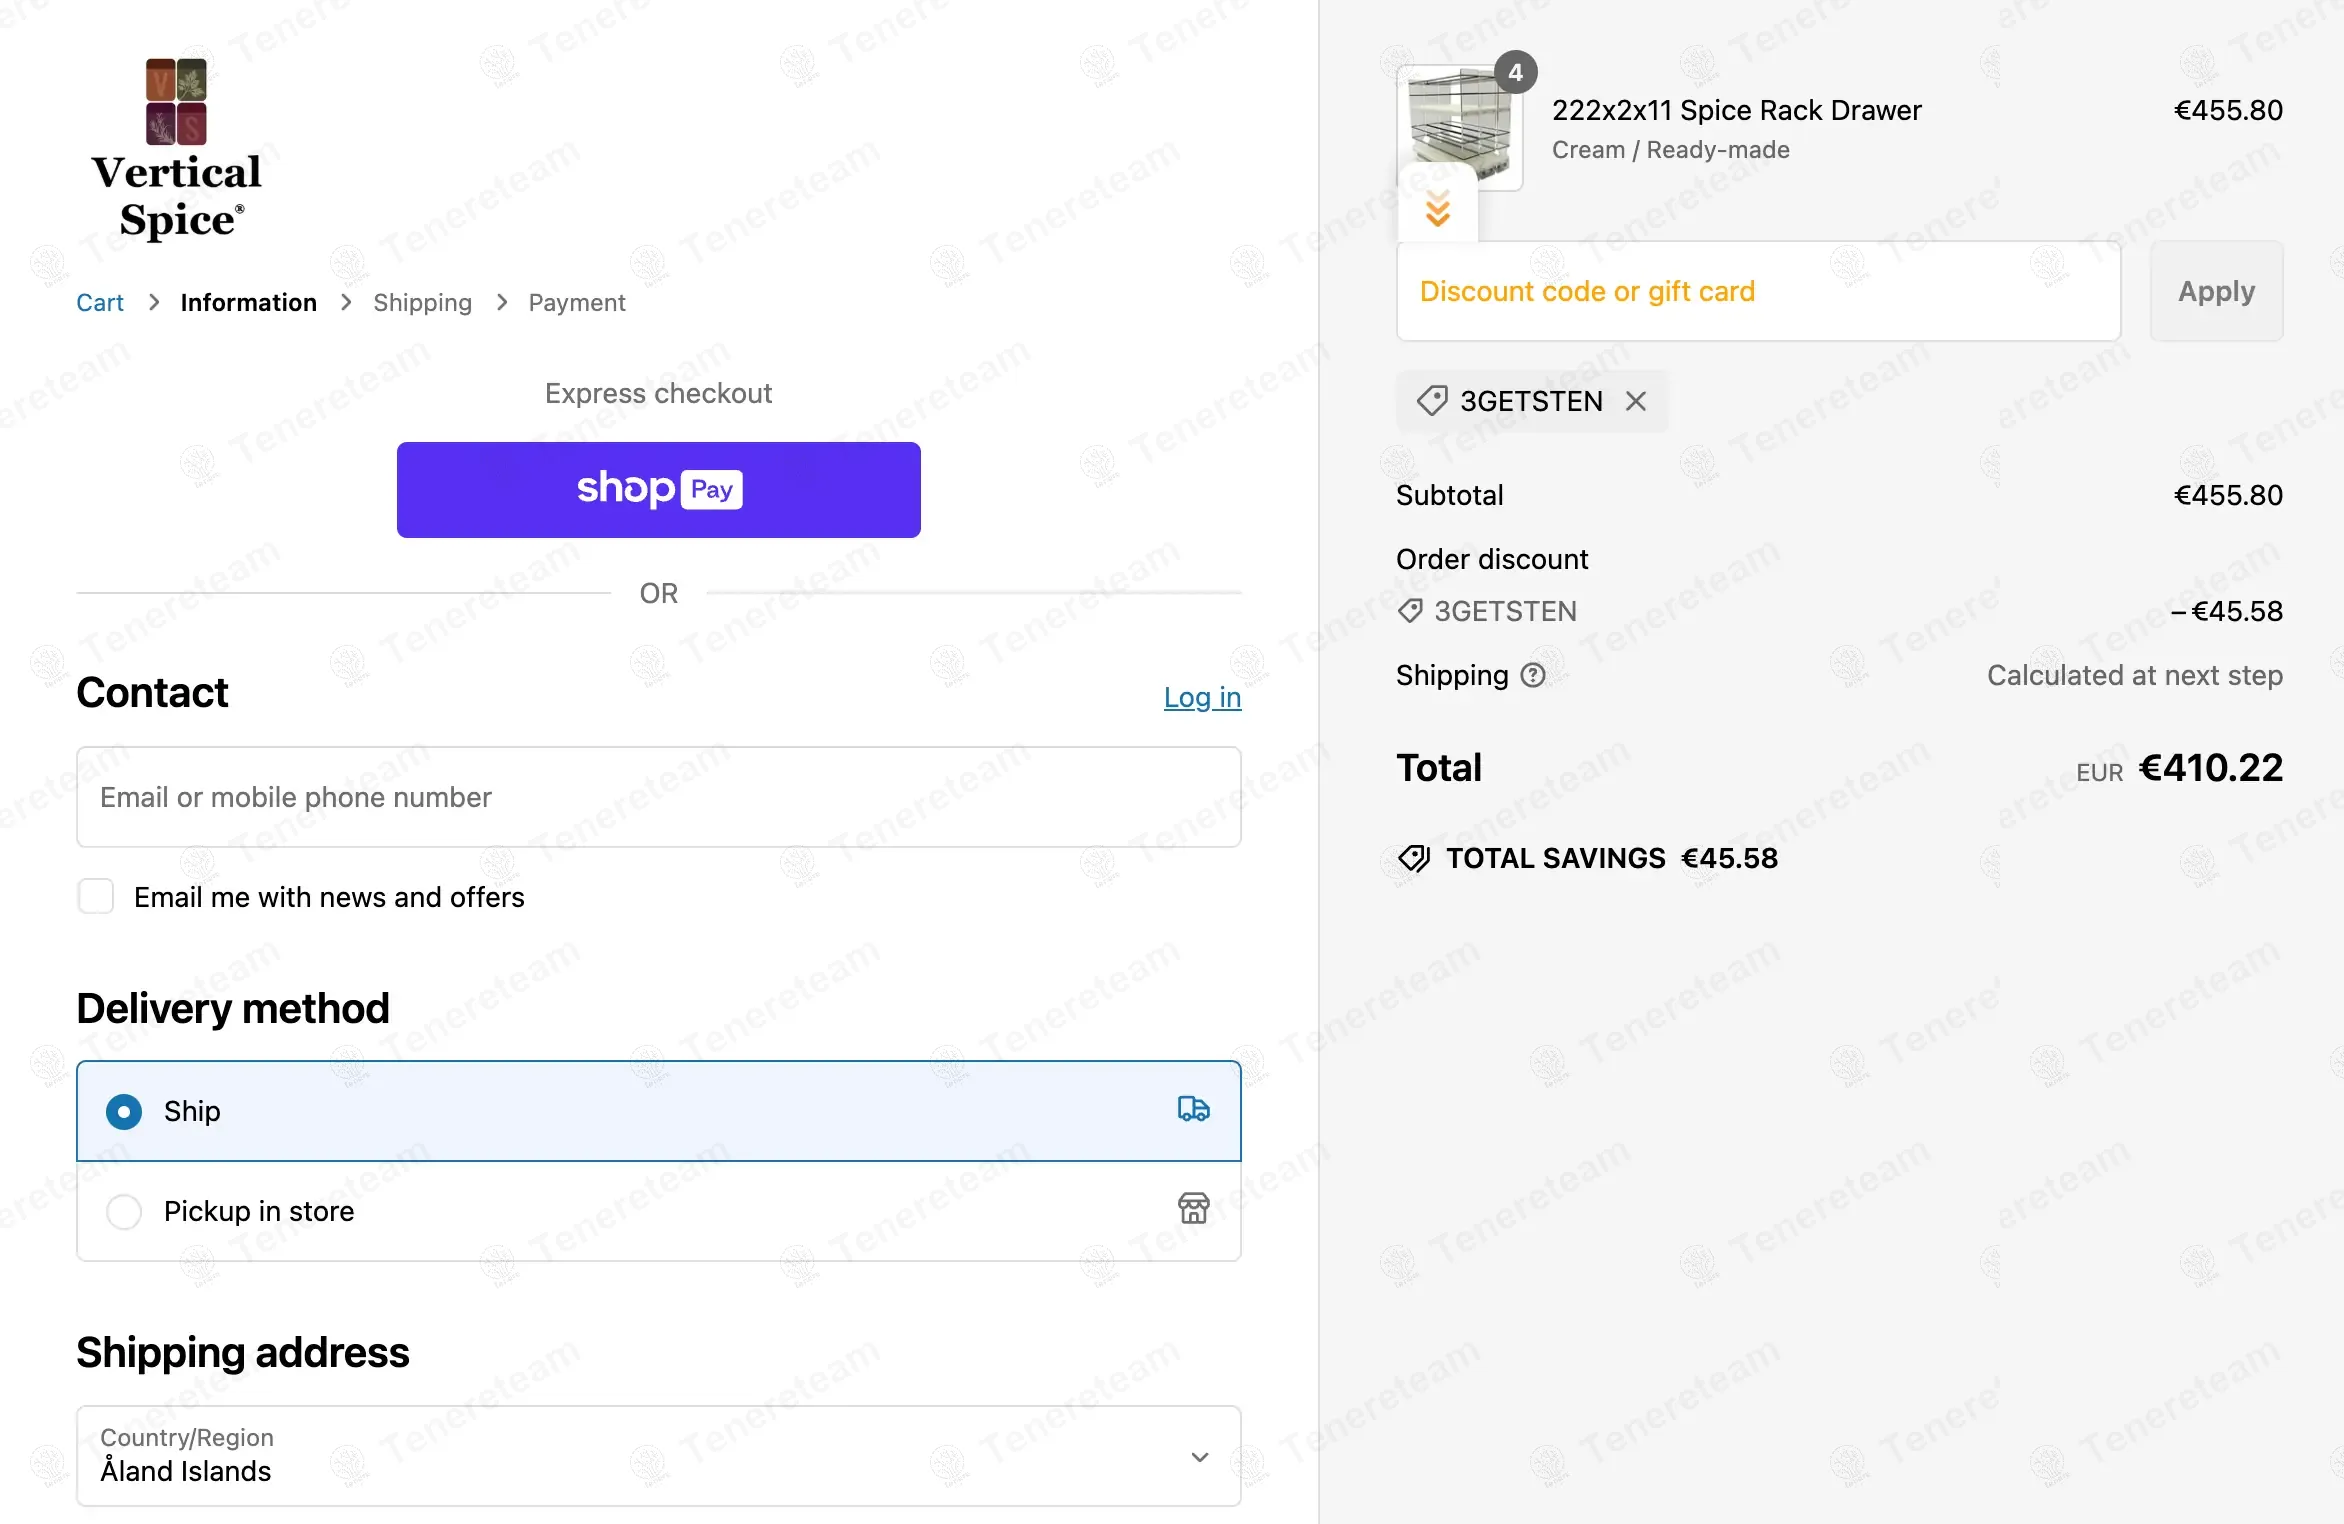The width and height of the screenshot is (2344, 1524).
Task: Click the Vertical Spice logo
Action: click(176, 150)
